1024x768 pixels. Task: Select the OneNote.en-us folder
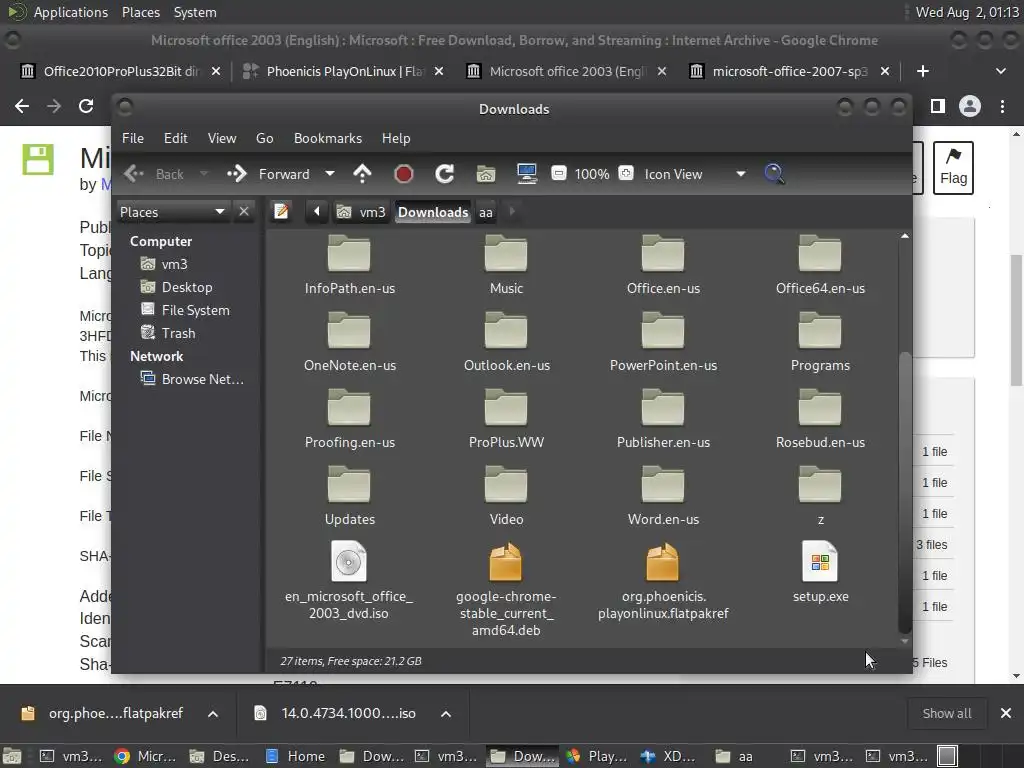coord(349,342)
